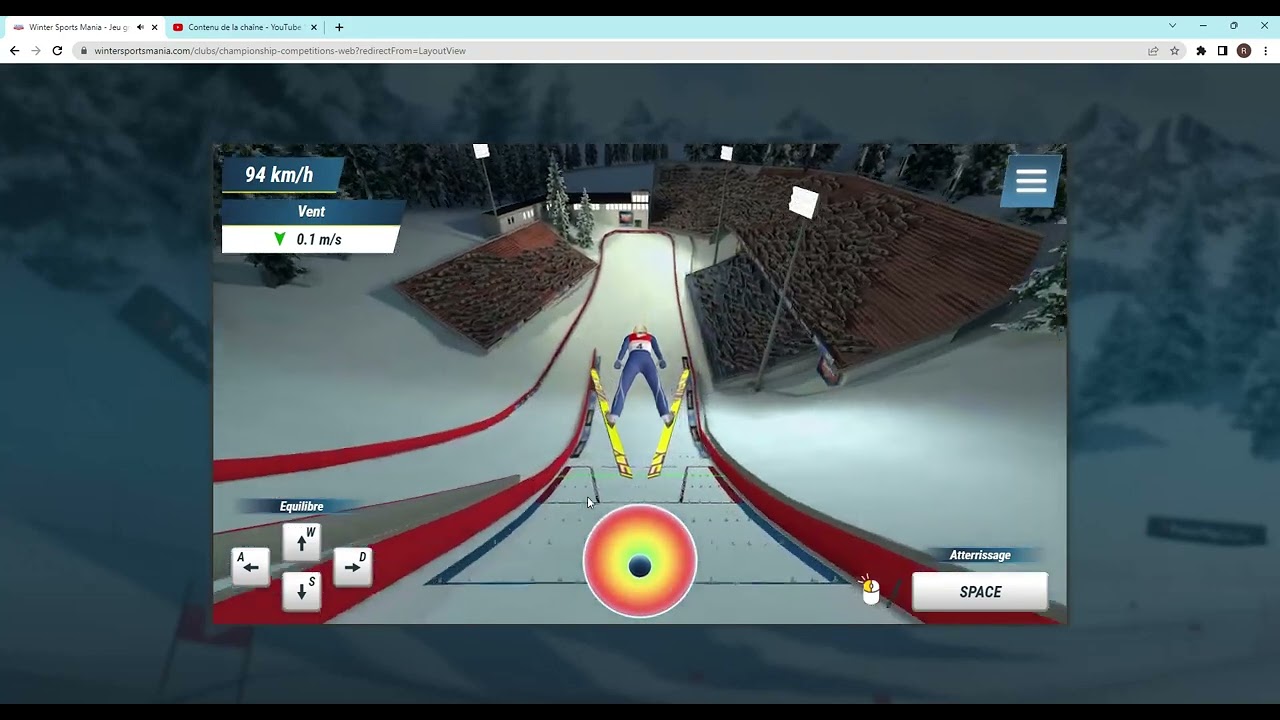Share this page icon
Viewport: 1280px width, 720px height.
pyautogui.click(x=1153, y=50)
